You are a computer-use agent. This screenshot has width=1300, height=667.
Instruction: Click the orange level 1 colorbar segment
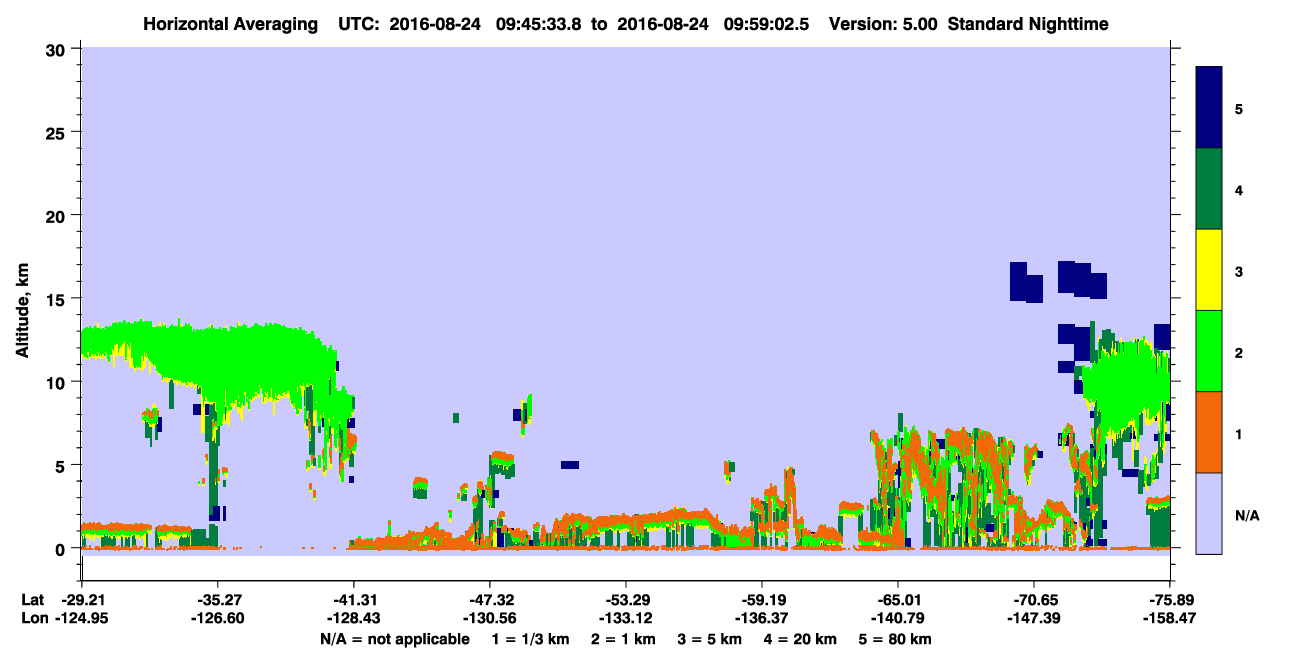tap(1209, 432)
